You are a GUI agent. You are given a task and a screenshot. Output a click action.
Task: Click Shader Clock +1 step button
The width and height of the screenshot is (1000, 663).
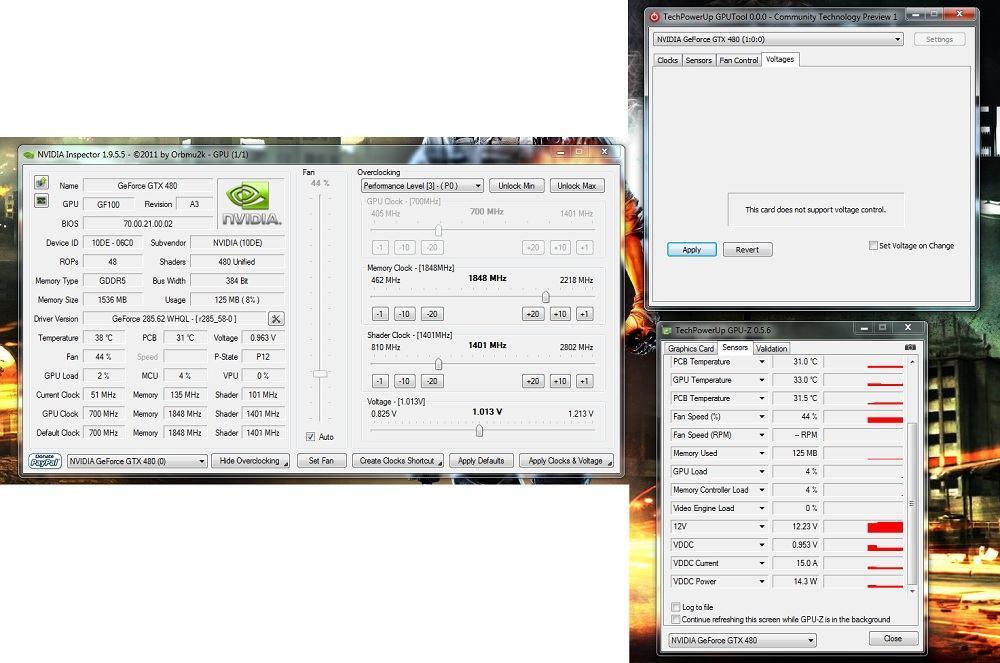584,381
